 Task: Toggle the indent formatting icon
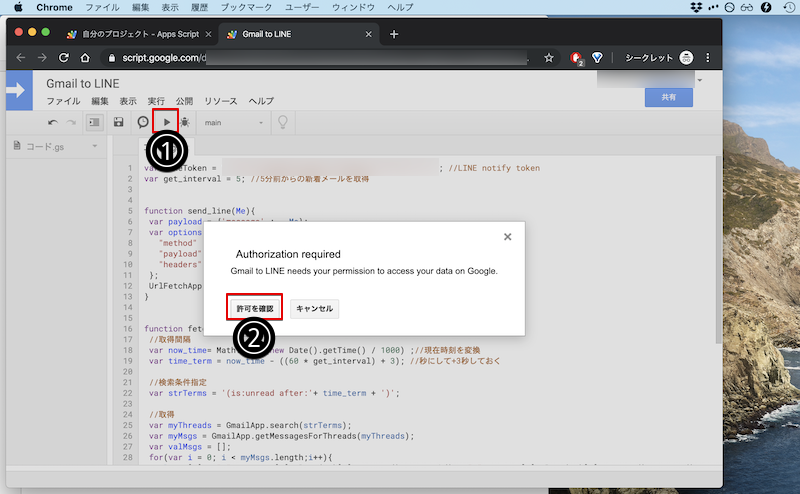click(94, 122)
